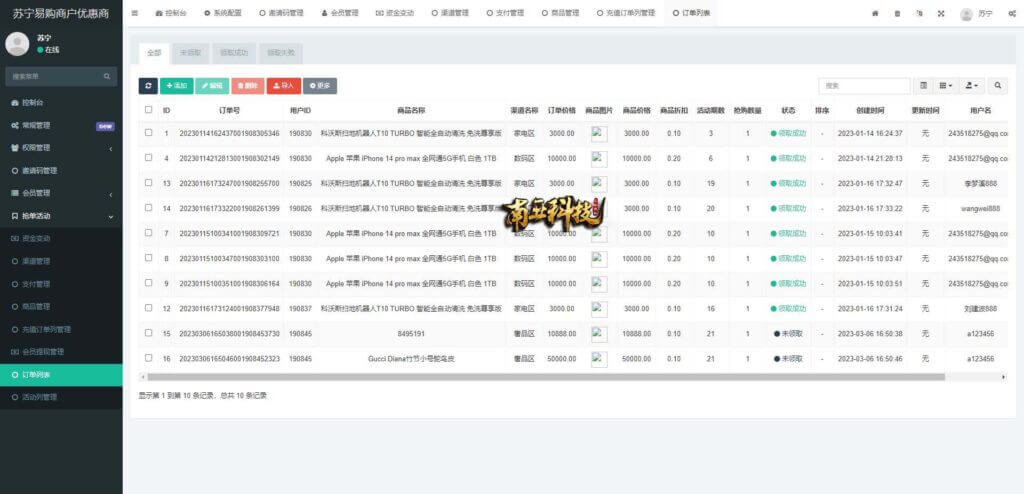Check the checkbox for row ID 4
This screenshot has height=494, width=1024.
148,157
